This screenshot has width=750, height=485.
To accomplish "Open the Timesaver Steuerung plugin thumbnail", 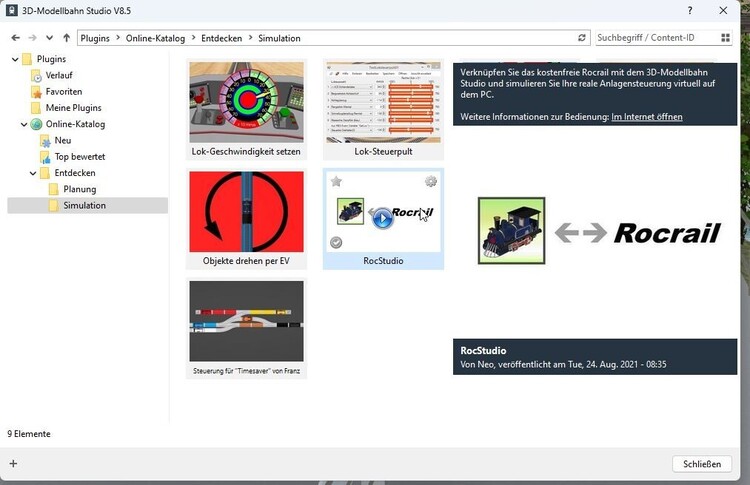I will click(246, 321).
